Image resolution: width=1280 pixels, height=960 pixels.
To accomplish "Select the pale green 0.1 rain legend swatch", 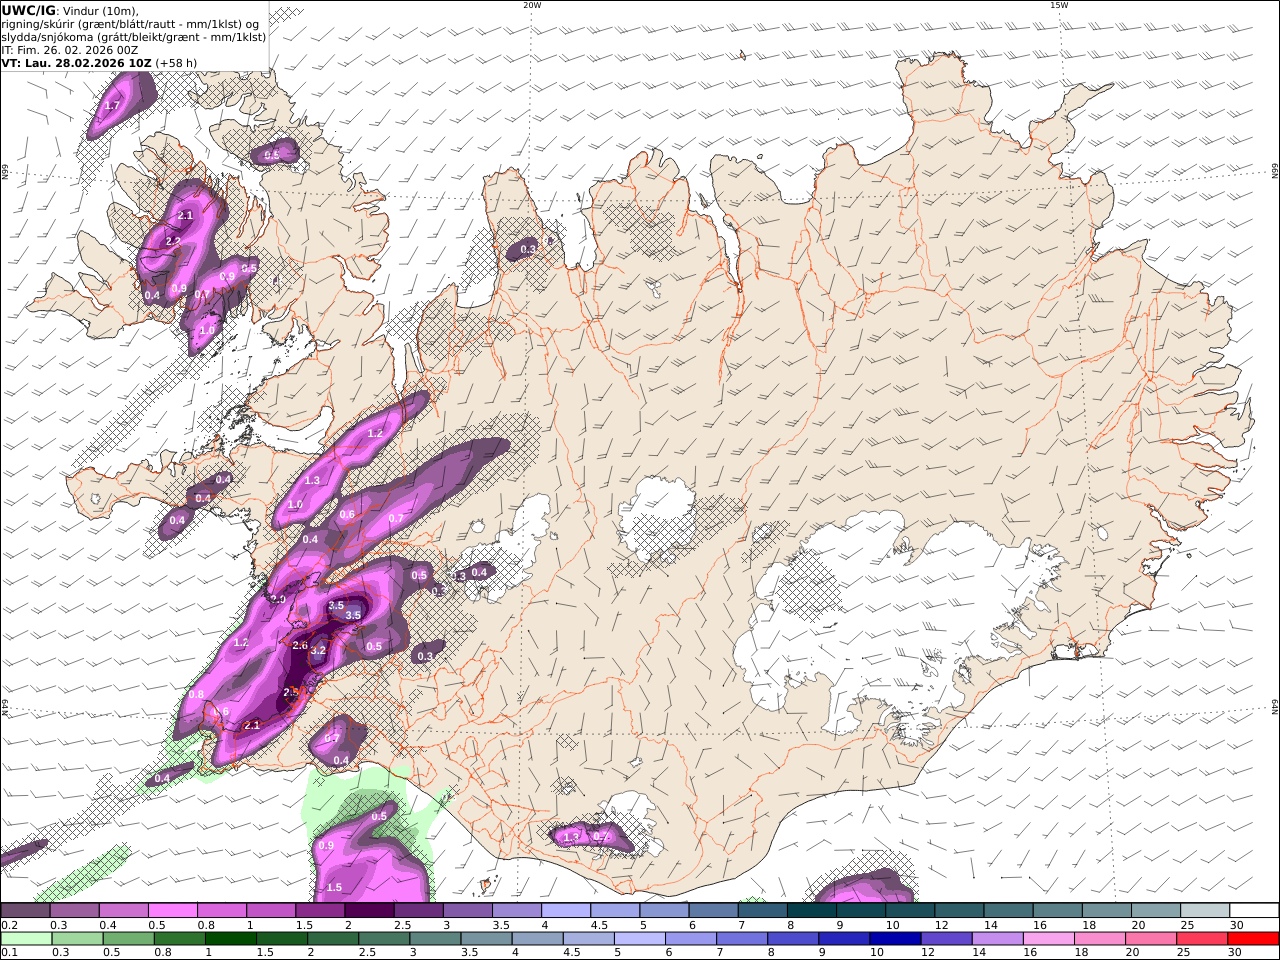I will [x=26, y=939].
